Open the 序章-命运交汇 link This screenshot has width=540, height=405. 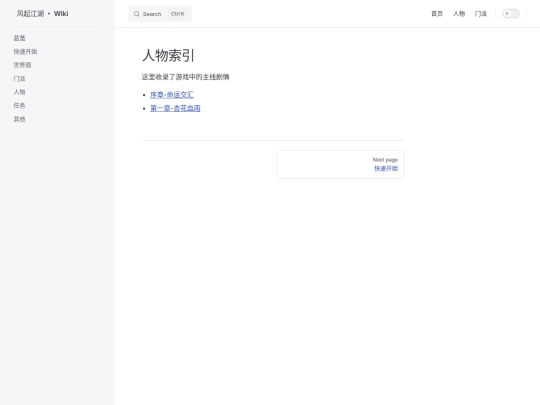point(172,95)
